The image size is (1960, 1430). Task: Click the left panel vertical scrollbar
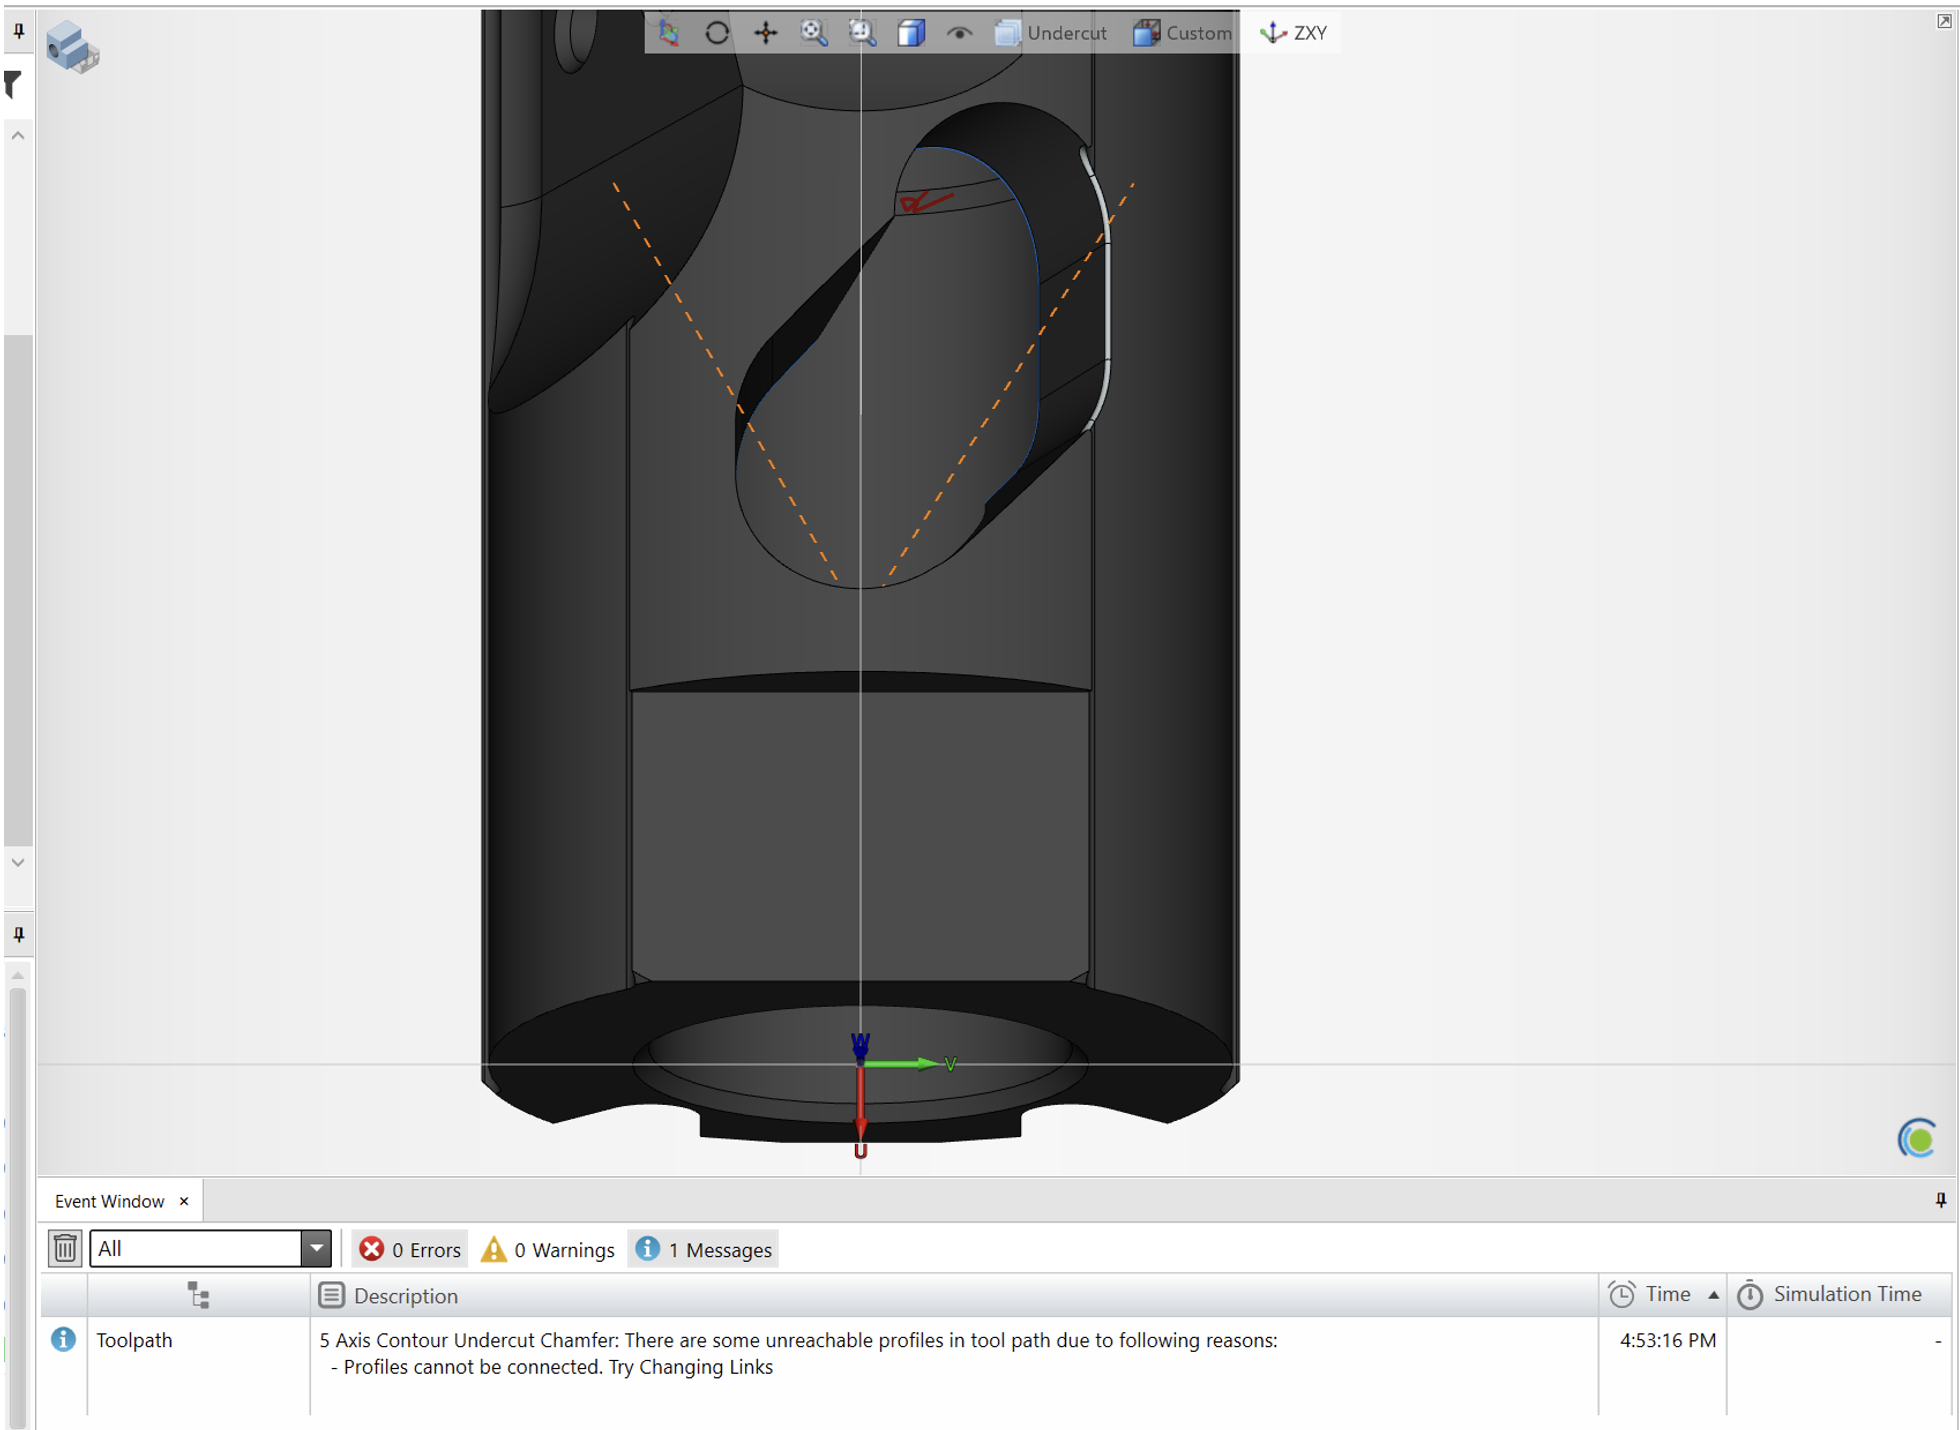(18, 590)
